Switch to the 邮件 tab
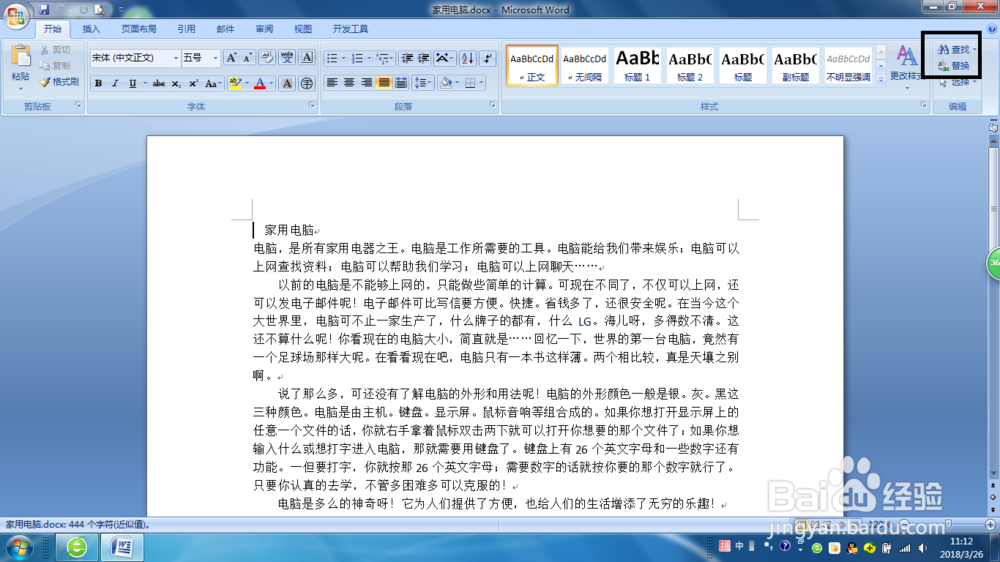This screenshot has height=562, width=1000. pyautogui.click(x=225, y=29)
